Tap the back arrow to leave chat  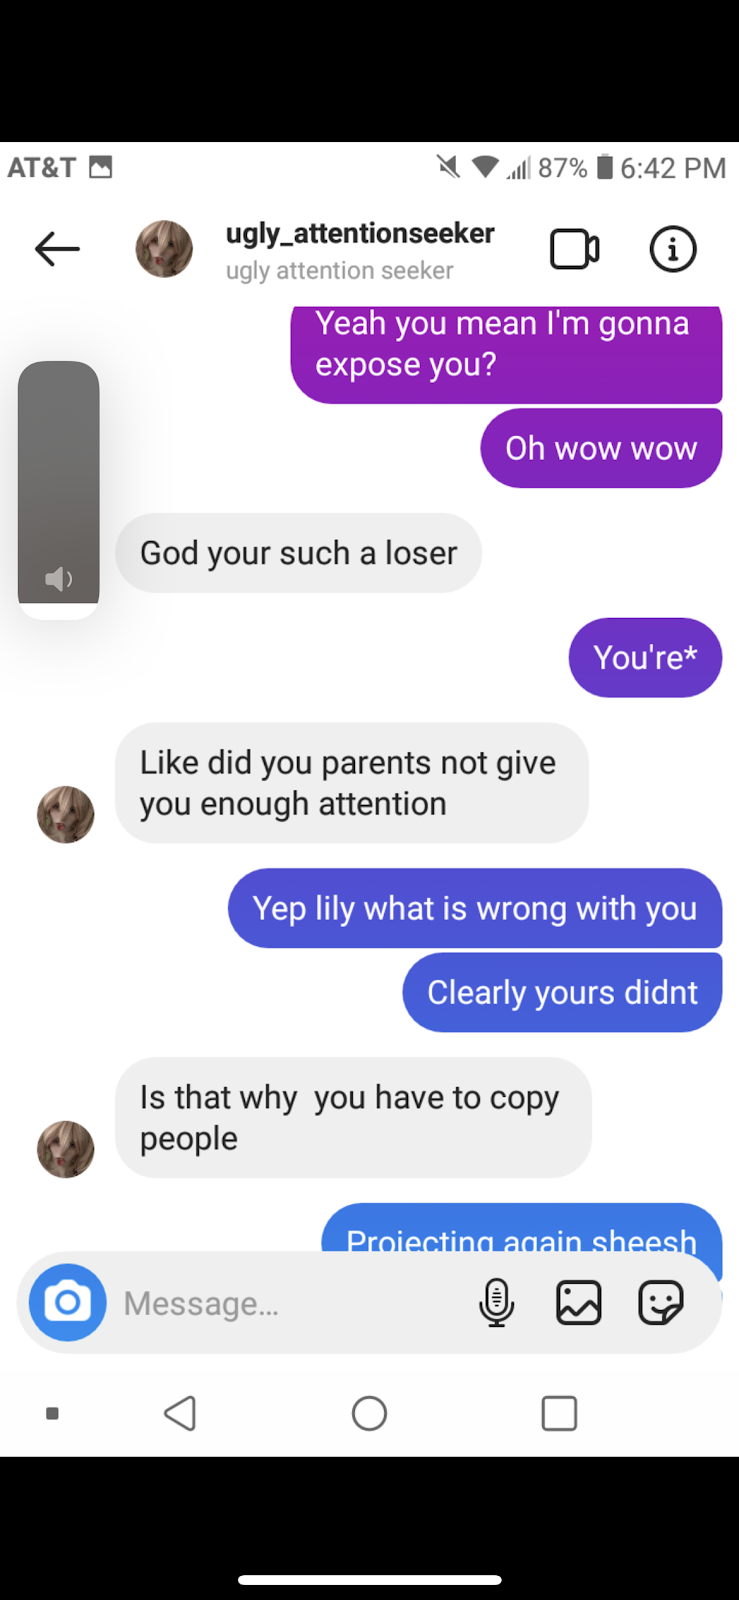click(x=57, y=249)
